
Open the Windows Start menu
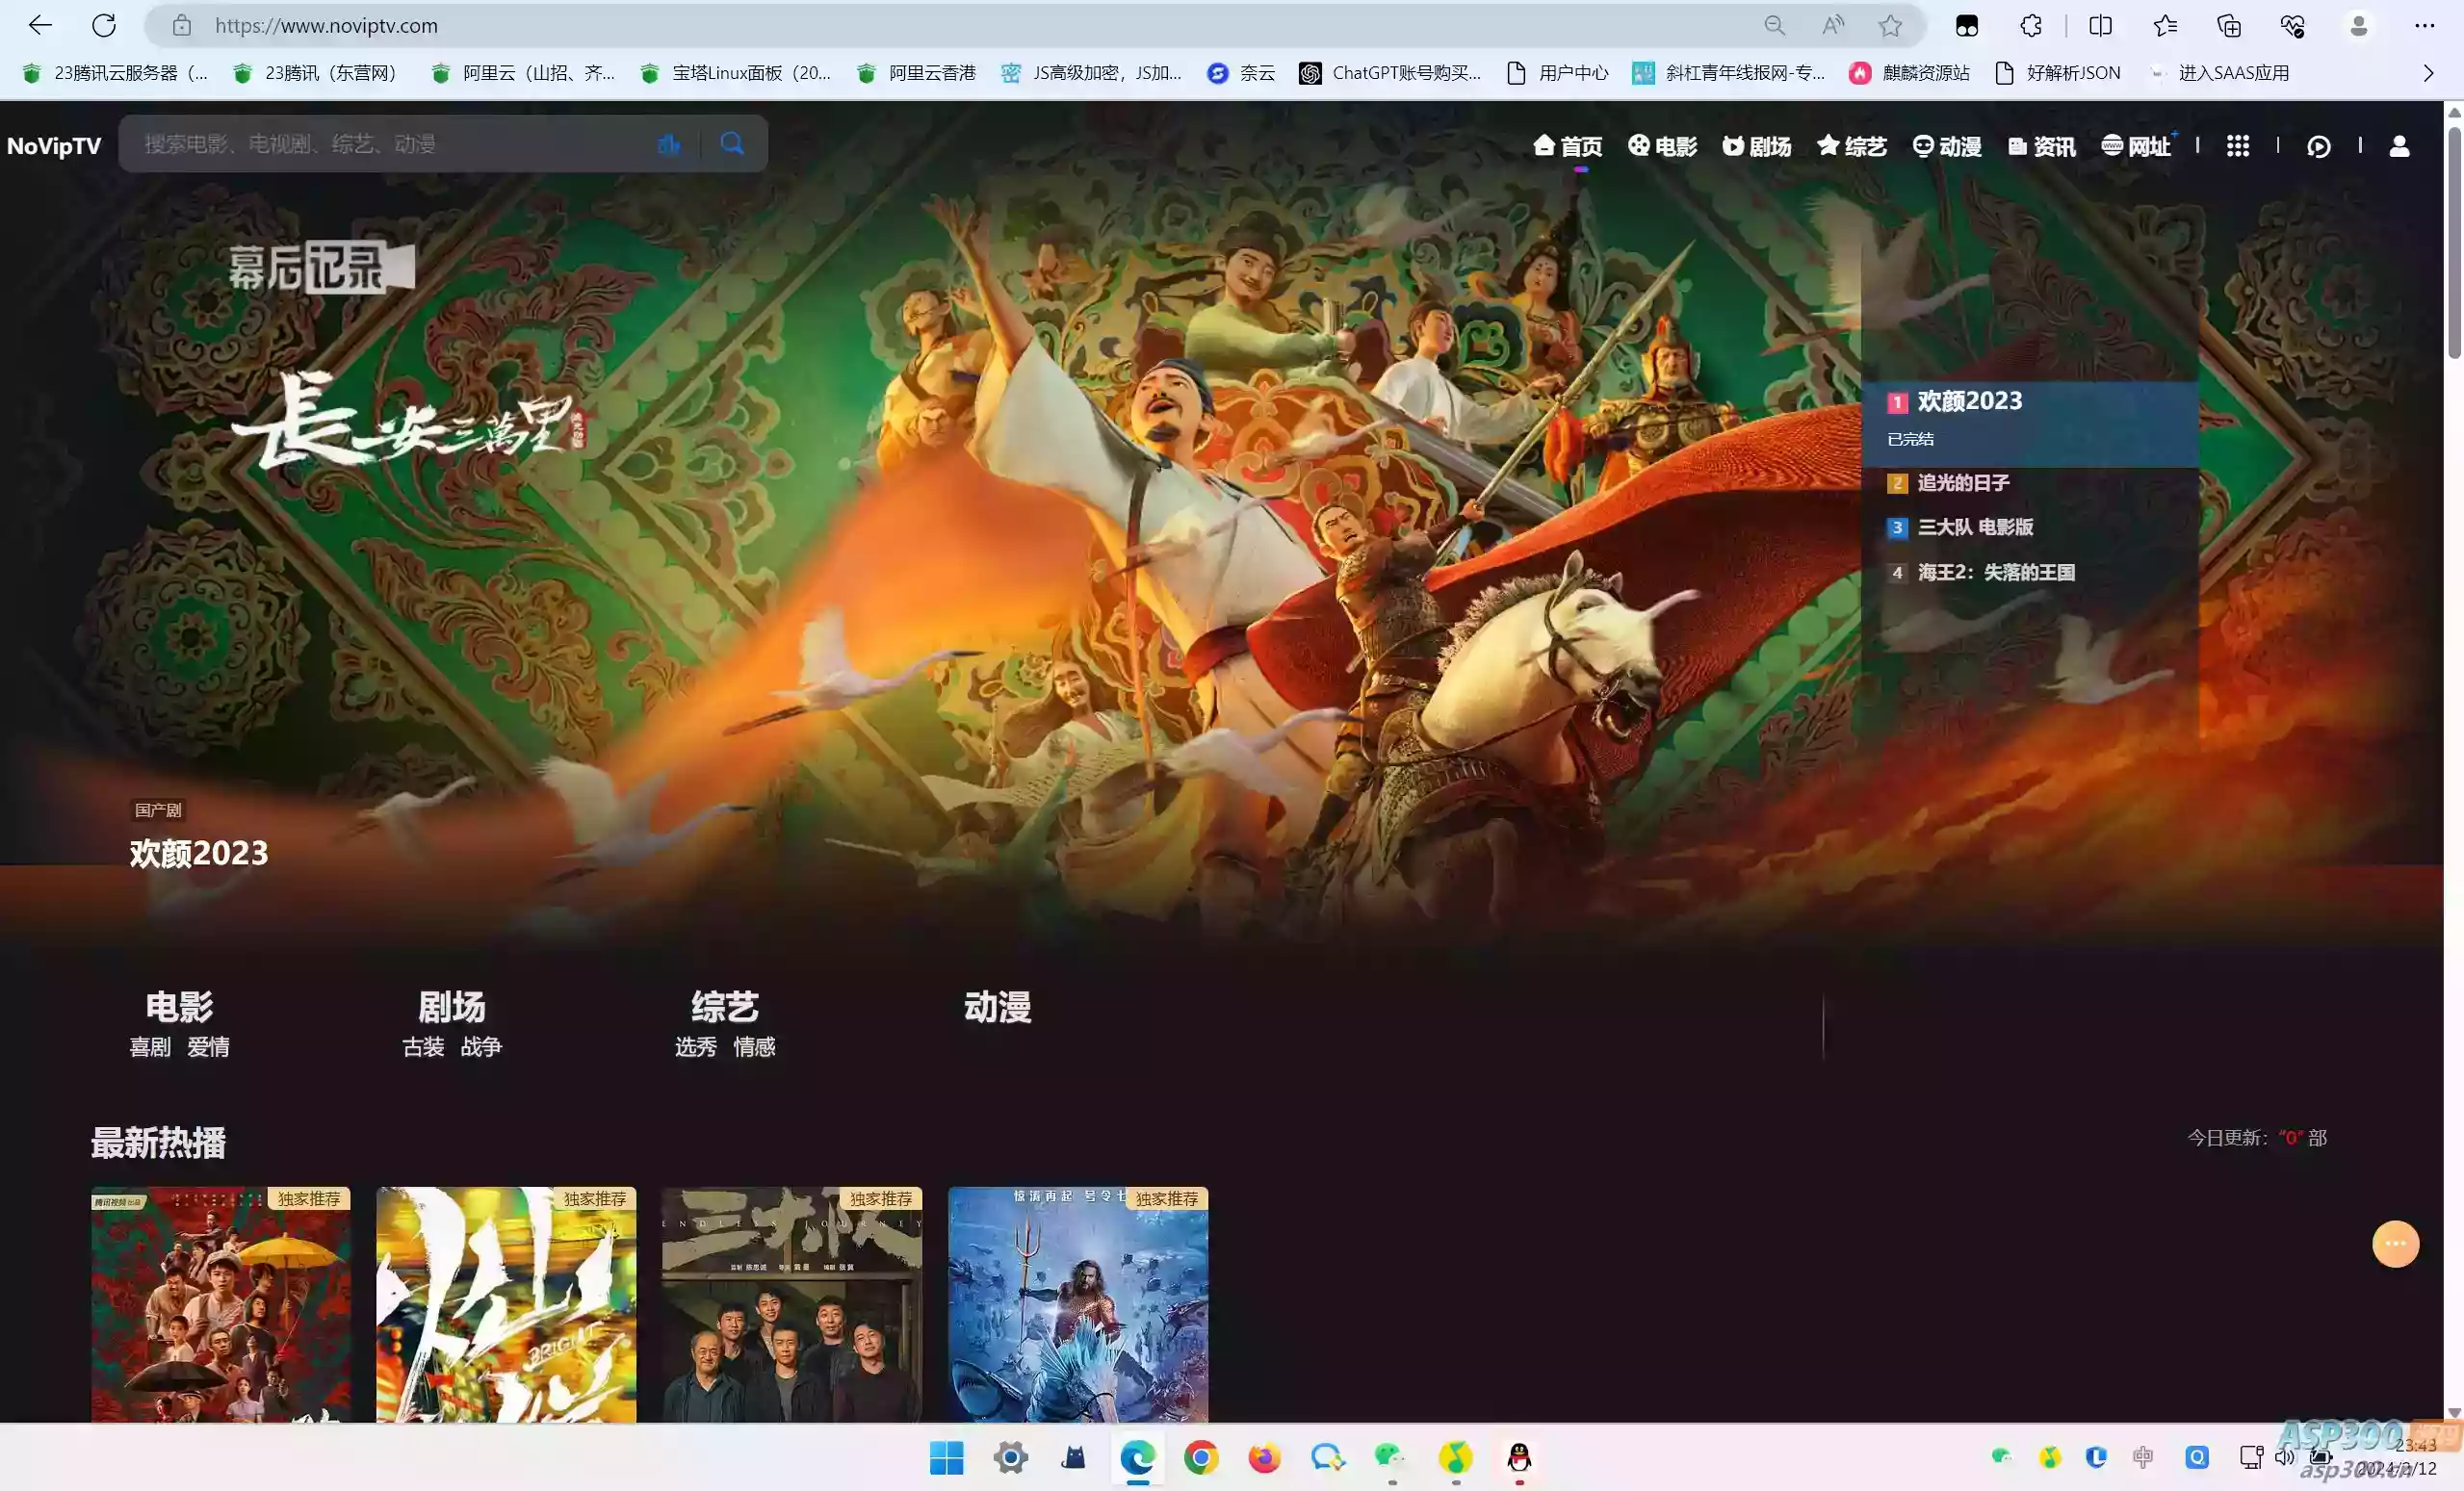946,1458
